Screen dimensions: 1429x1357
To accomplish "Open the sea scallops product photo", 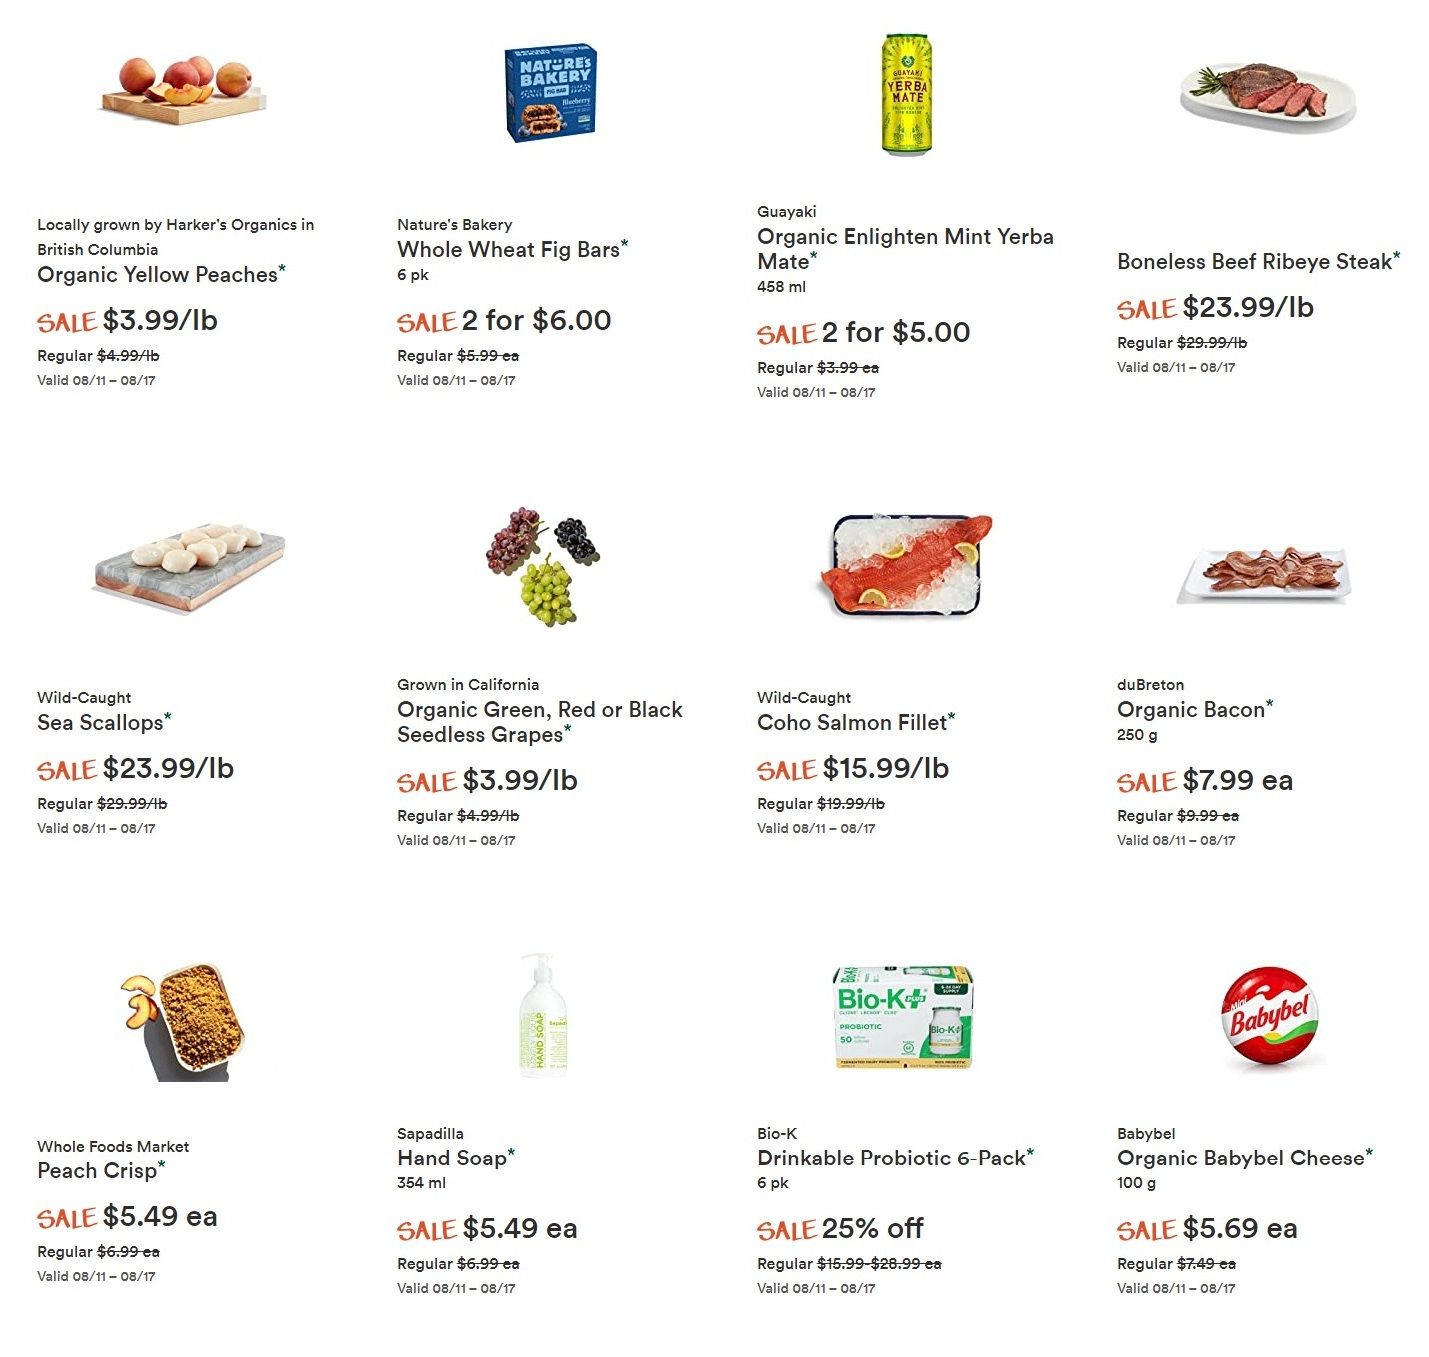I will point(189,566).
